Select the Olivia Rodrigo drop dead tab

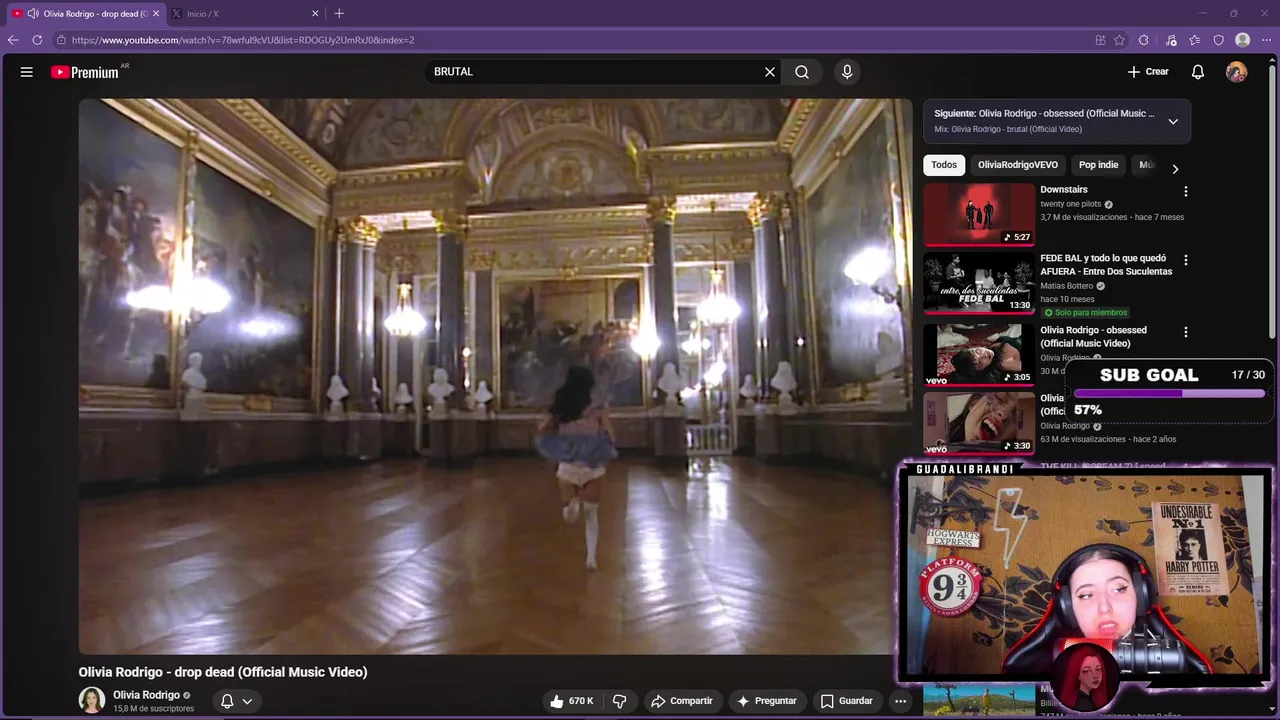pyautogui.click(x=86, y=14)
